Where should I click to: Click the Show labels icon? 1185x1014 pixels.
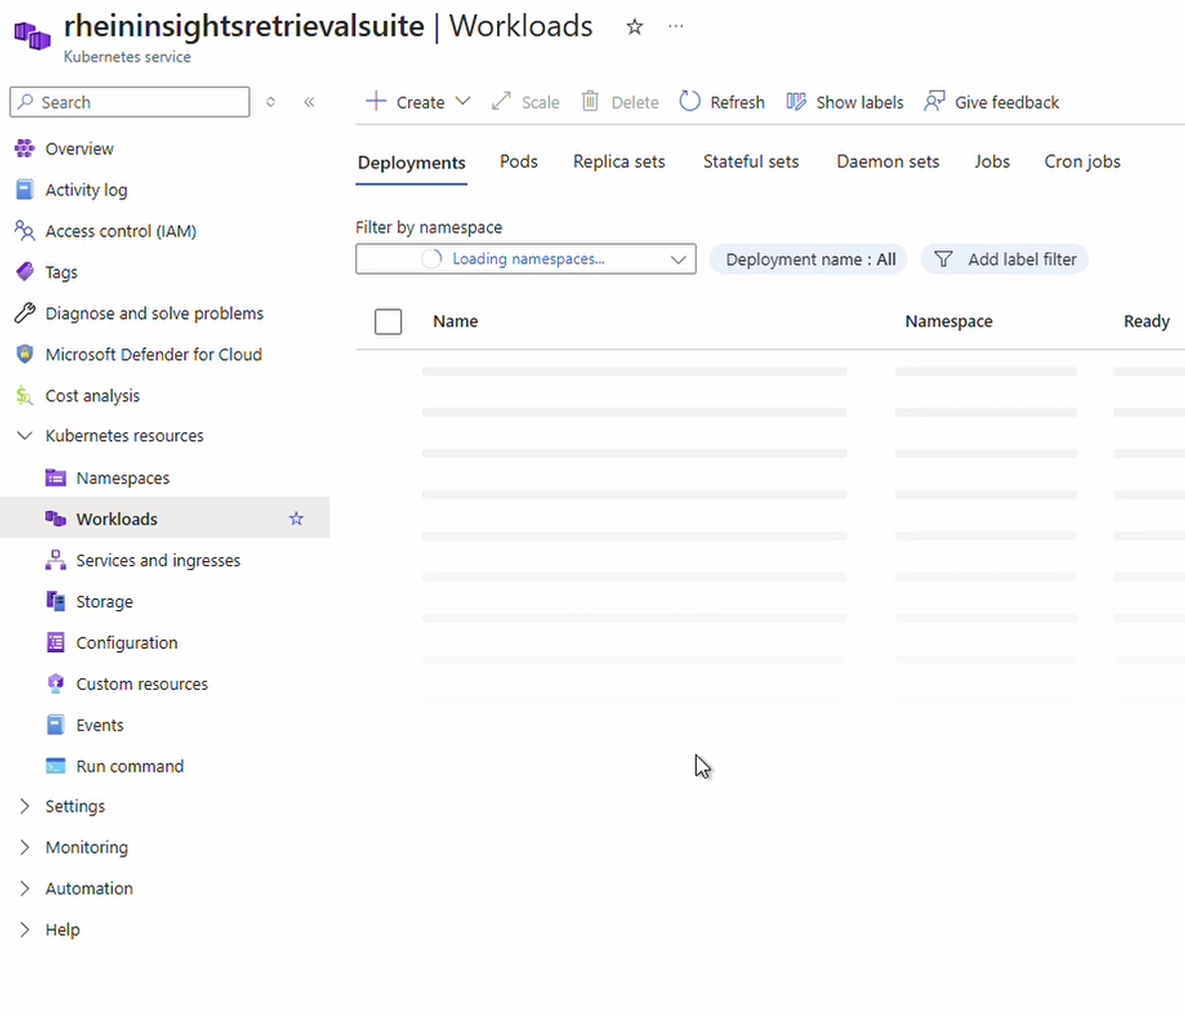(x=797, y=102)
